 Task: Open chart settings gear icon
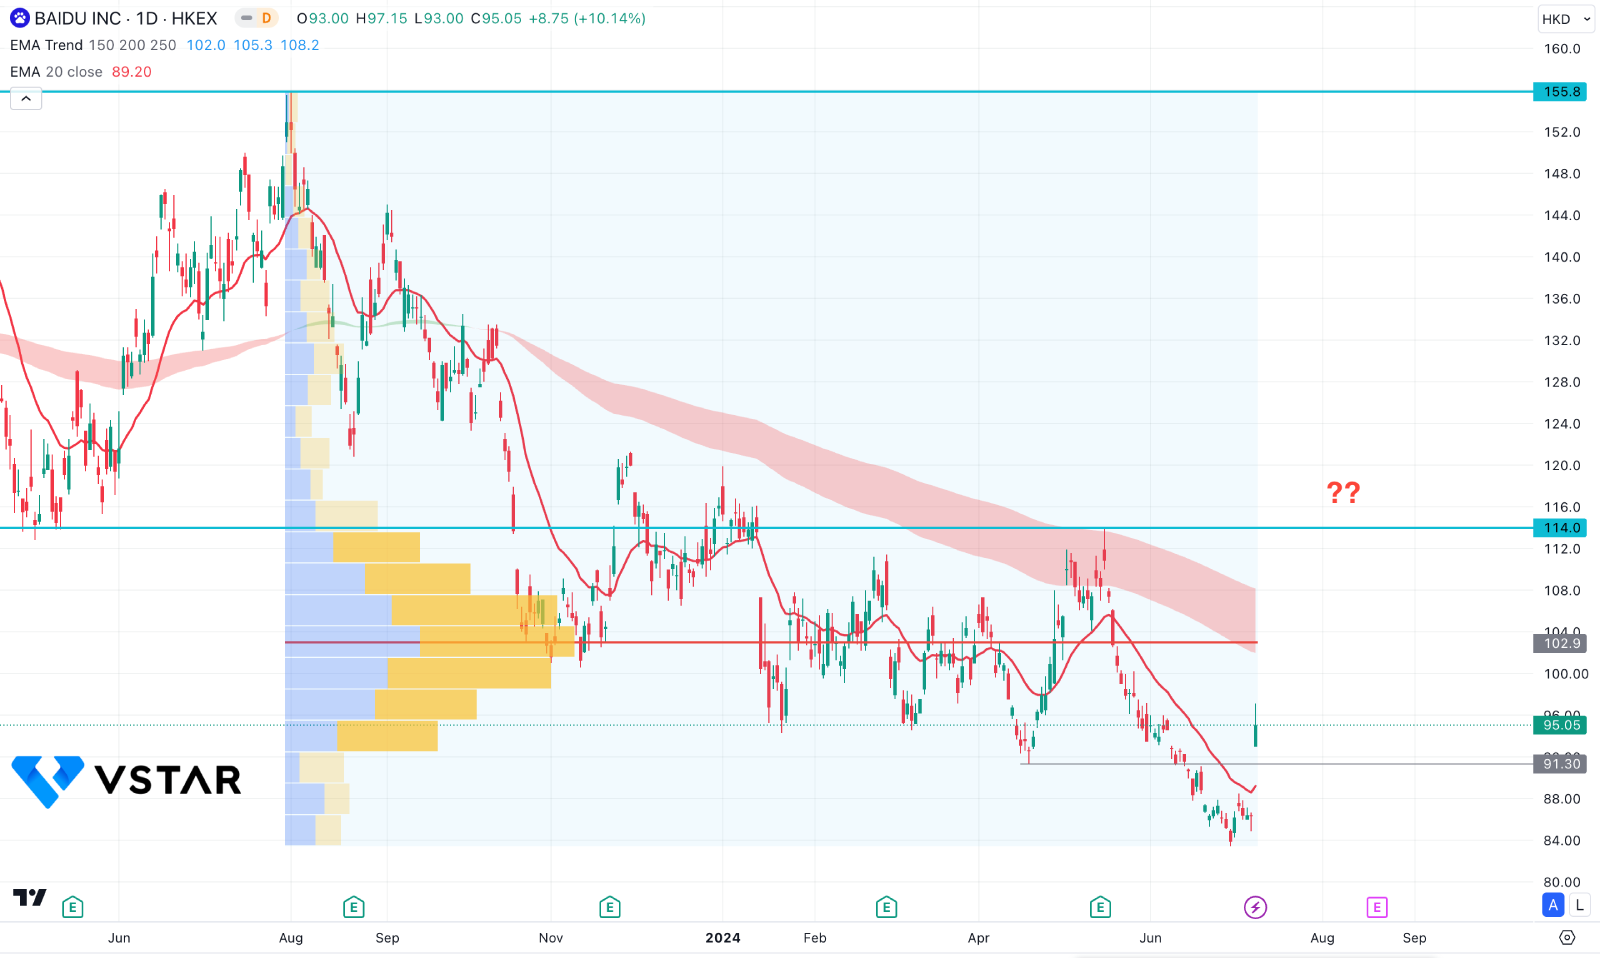pos(1567,937)
